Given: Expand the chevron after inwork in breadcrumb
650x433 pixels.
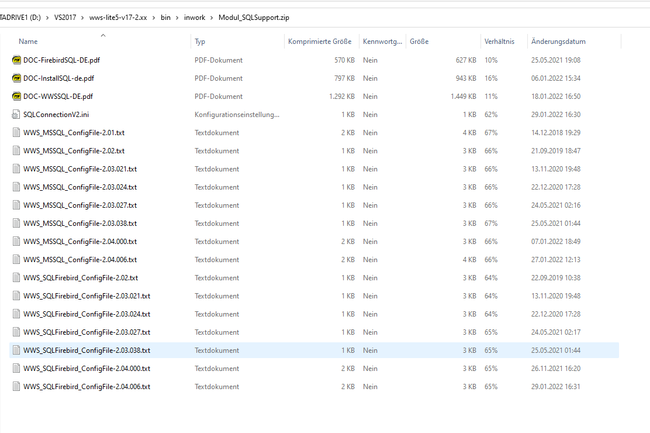Looking at the screenshot, I should 212,17.
